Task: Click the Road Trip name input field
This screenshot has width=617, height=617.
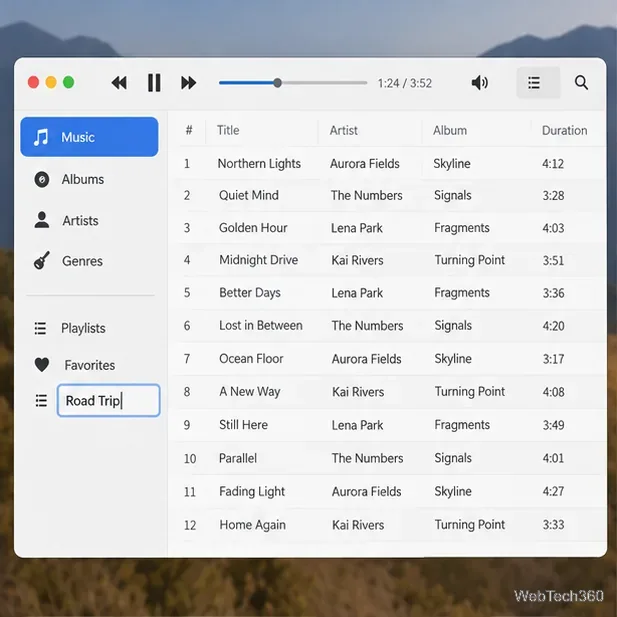Action: click(109, 401)
